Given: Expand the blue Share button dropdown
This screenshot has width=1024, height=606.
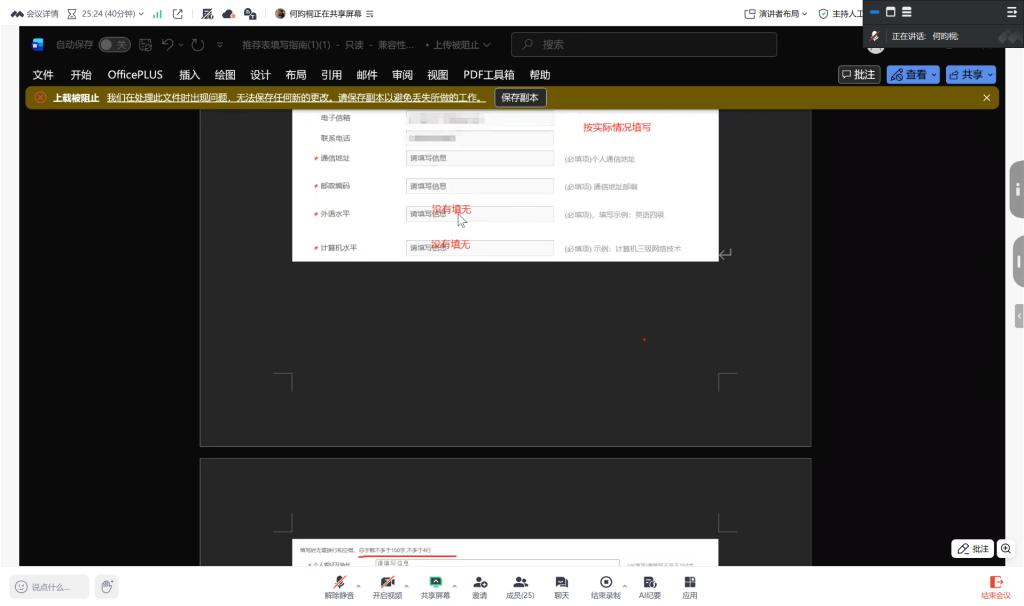Looking at the screenshot, I should pyautogui.click(x=990, y=75).
